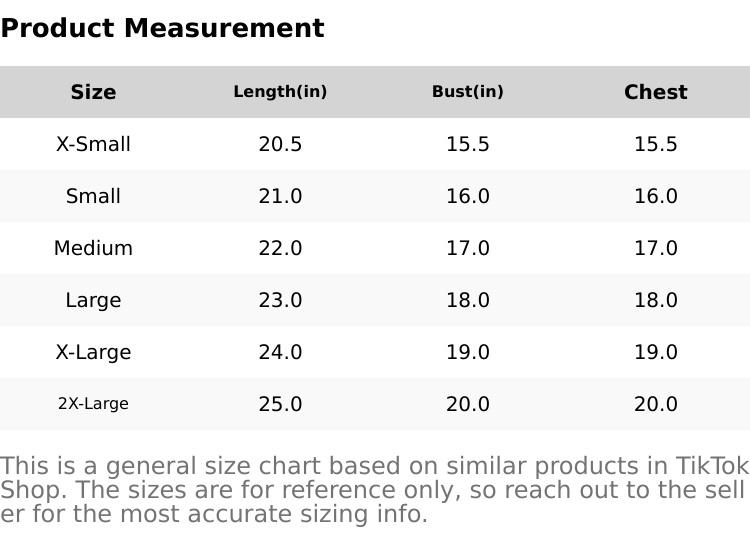
Task: Click the X-Large size row label
Action: point(93,352)
